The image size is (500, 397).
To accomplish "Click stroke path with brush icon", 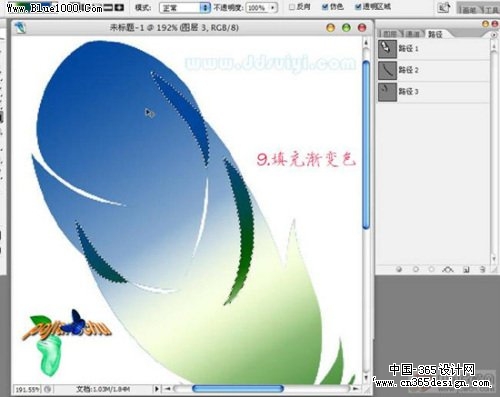I will point(415,269).
